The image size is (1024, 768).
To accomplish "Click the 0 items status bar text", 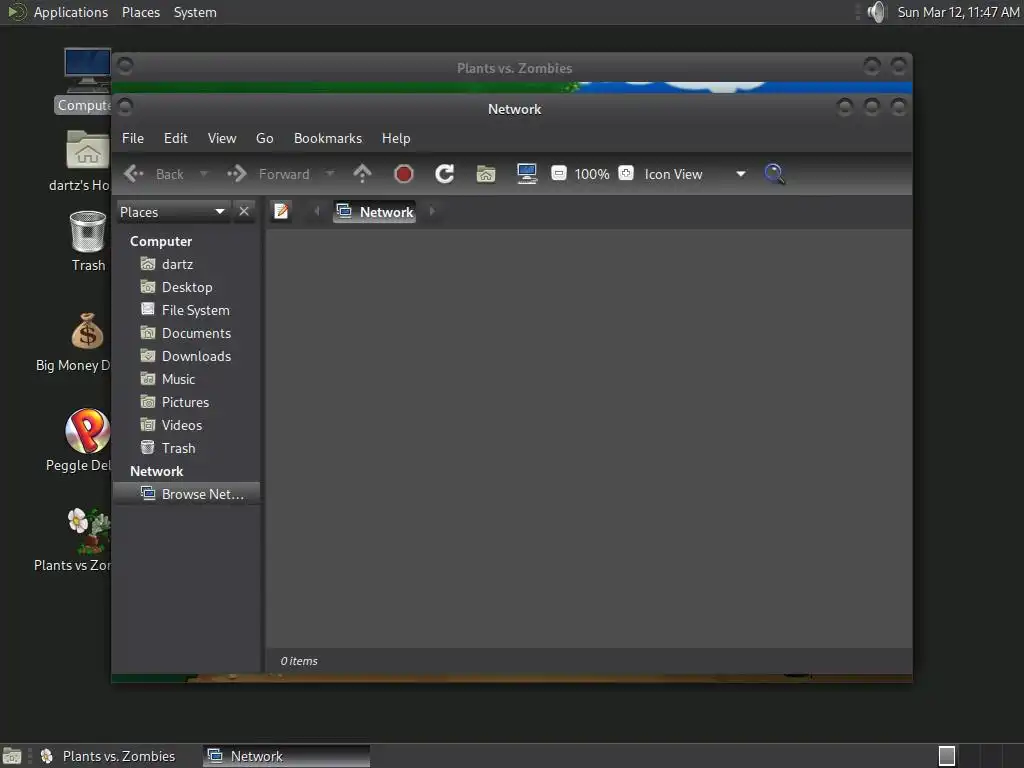I will pos(299,661).
